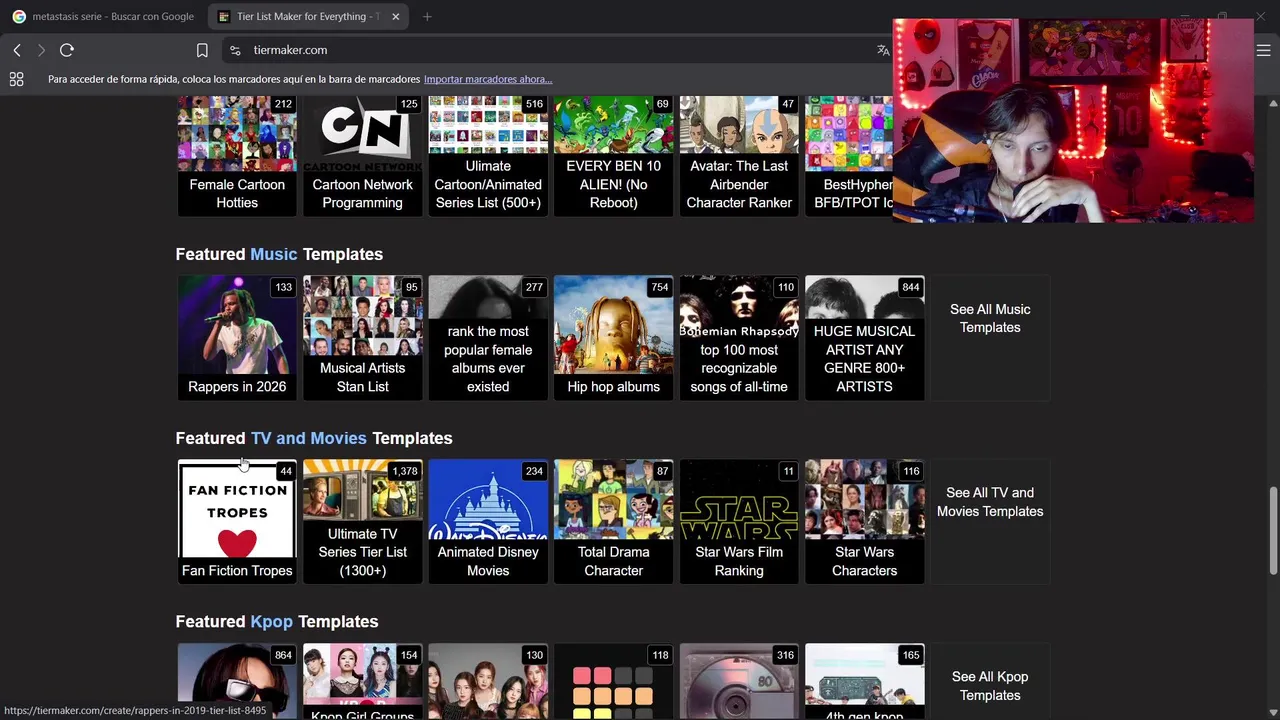Click the bookmark icon beside the address bar
1280x720 pixels.
pos(202,50)
